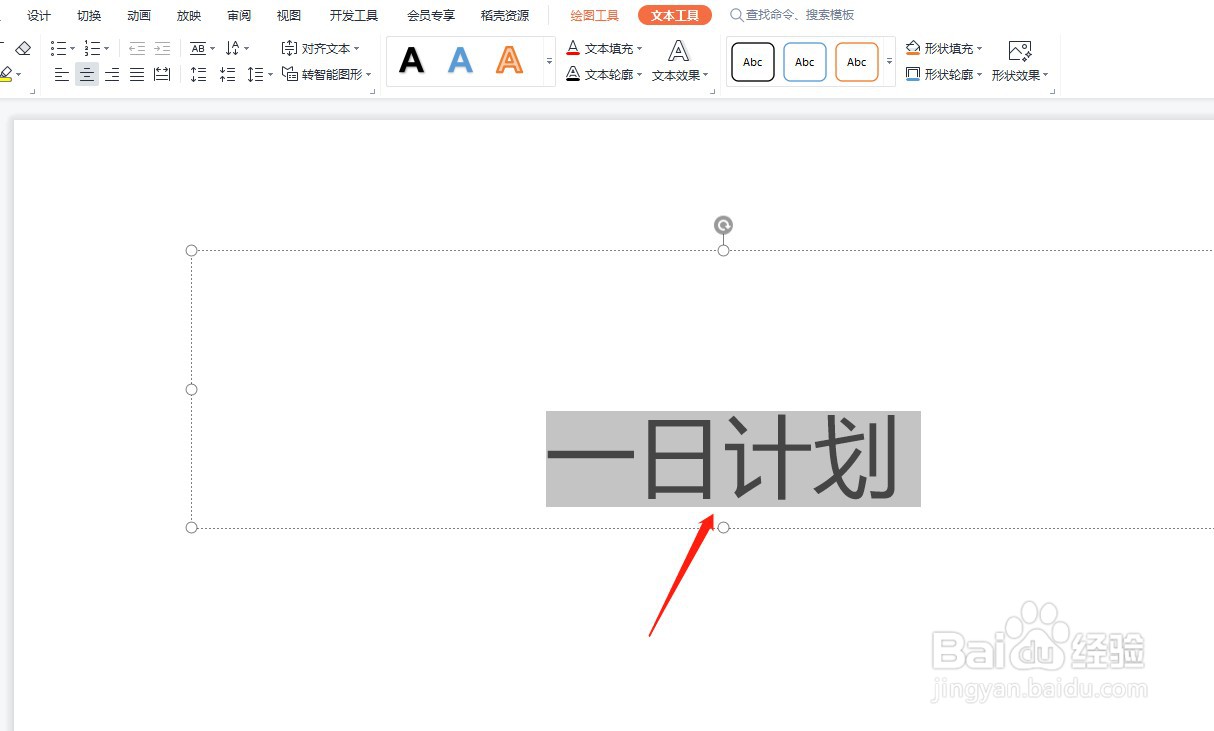1214x731 pixels.
Task: Click the line spacing icon
Action: tap(256, 74)
